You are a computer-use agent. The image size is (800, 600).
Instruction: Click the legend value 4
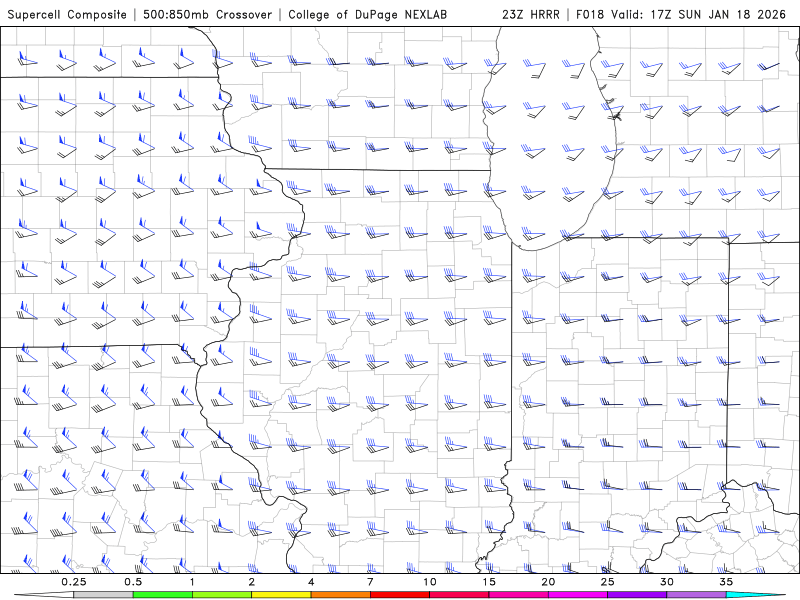(x=311, y=582)
